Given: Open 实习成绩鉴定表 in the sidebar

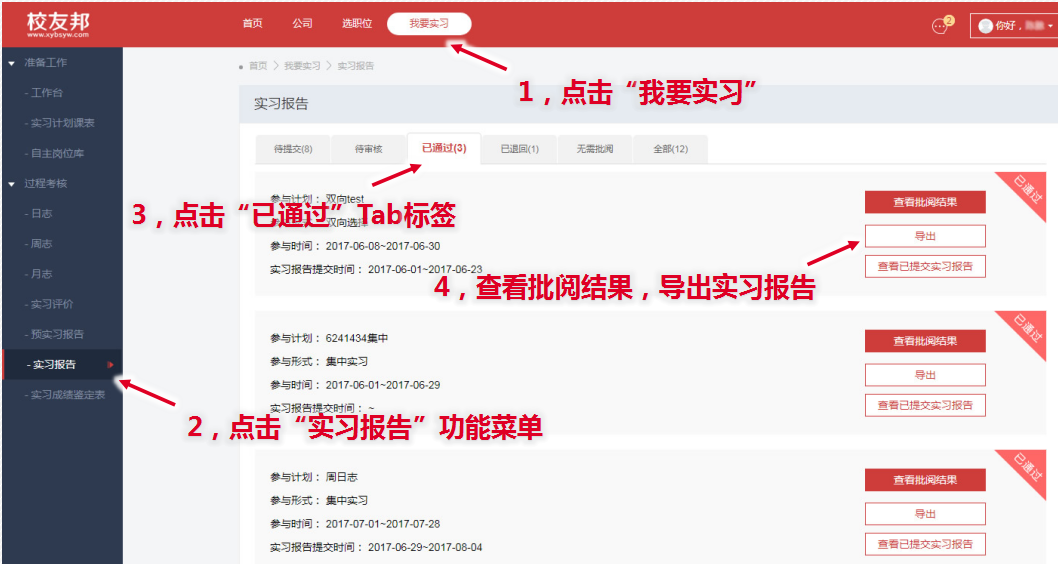Looking at the screenshot, I should tap(67, 395).
